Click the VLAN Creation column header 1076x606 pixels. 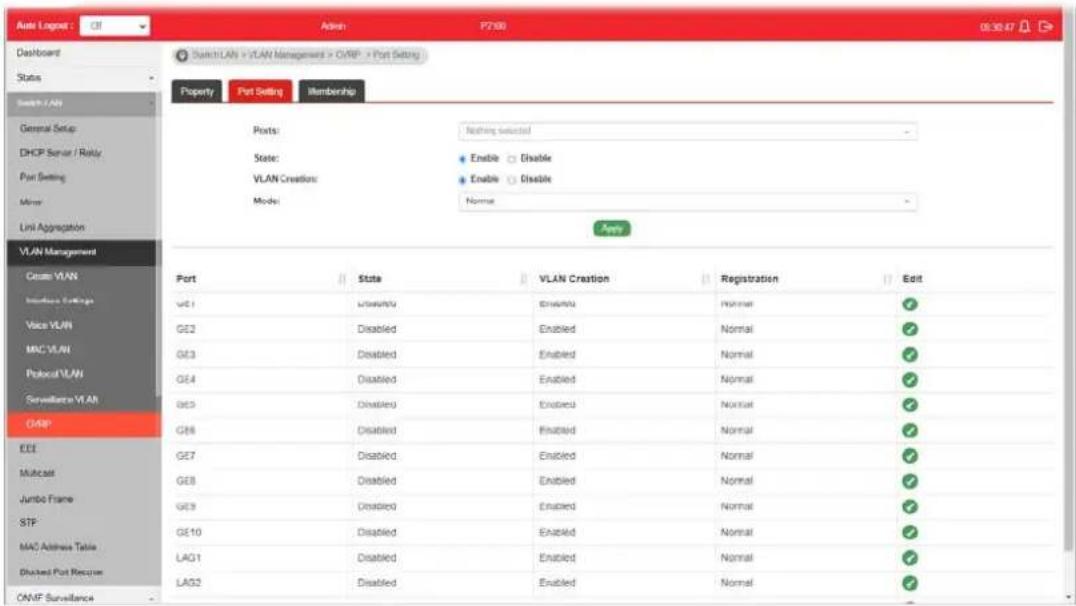[574, 279]
